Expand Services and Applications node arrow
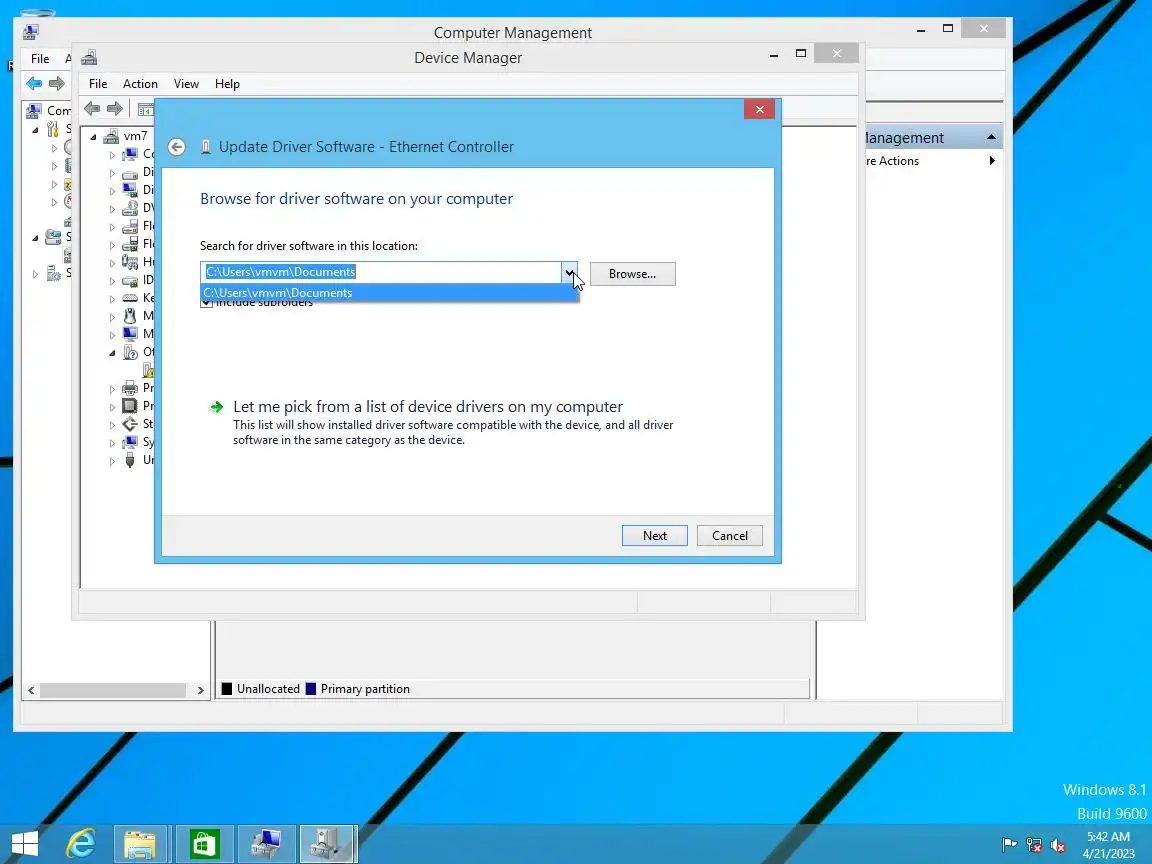This screenshot has height=864, width=1152. pos(35,275)
